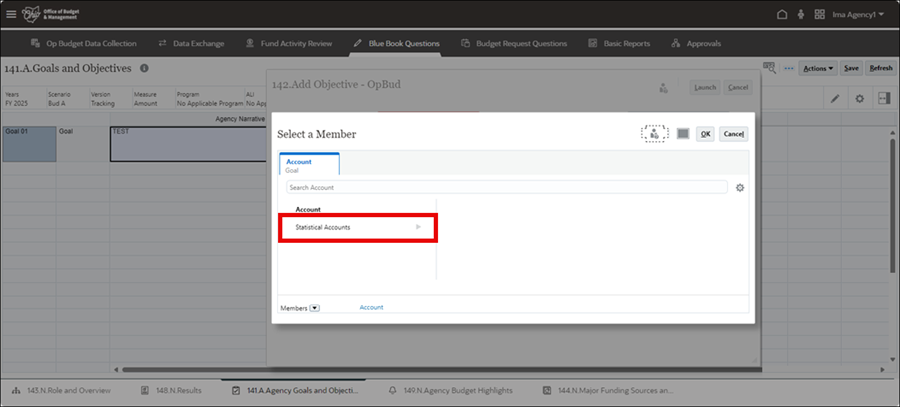Expand the Statistical Accounts member
This screenshot has width=900, height=407.
pos(419,228)
